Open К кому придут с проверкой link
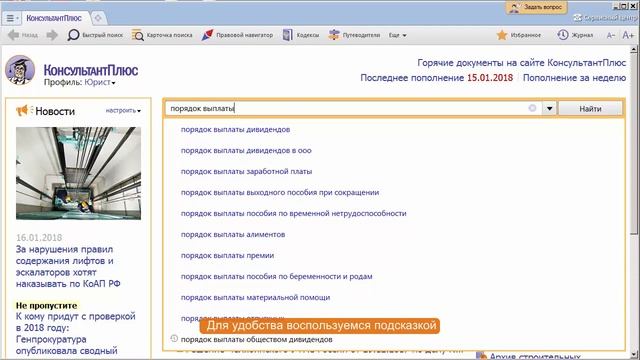640x360 pixels. click(75, 333)
